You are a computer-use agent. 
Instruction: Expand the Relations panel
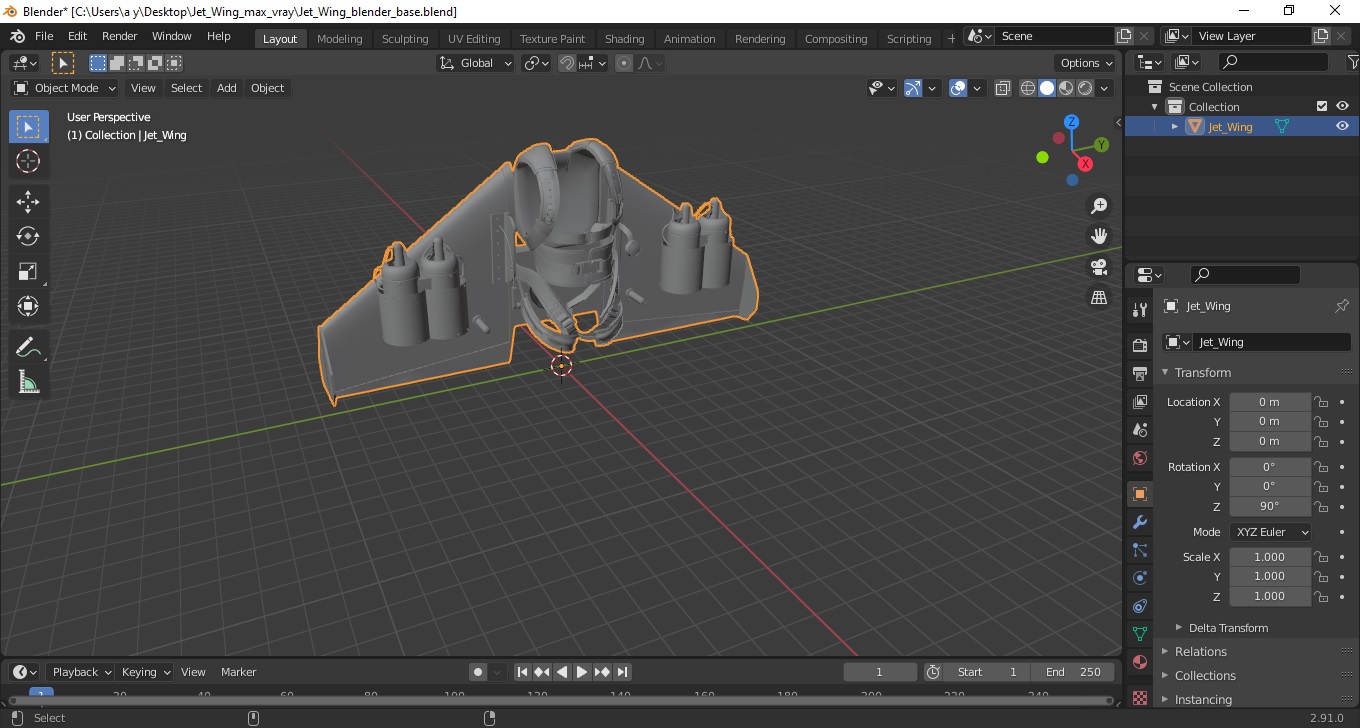pyautogui.click(x=1201, y=651)
